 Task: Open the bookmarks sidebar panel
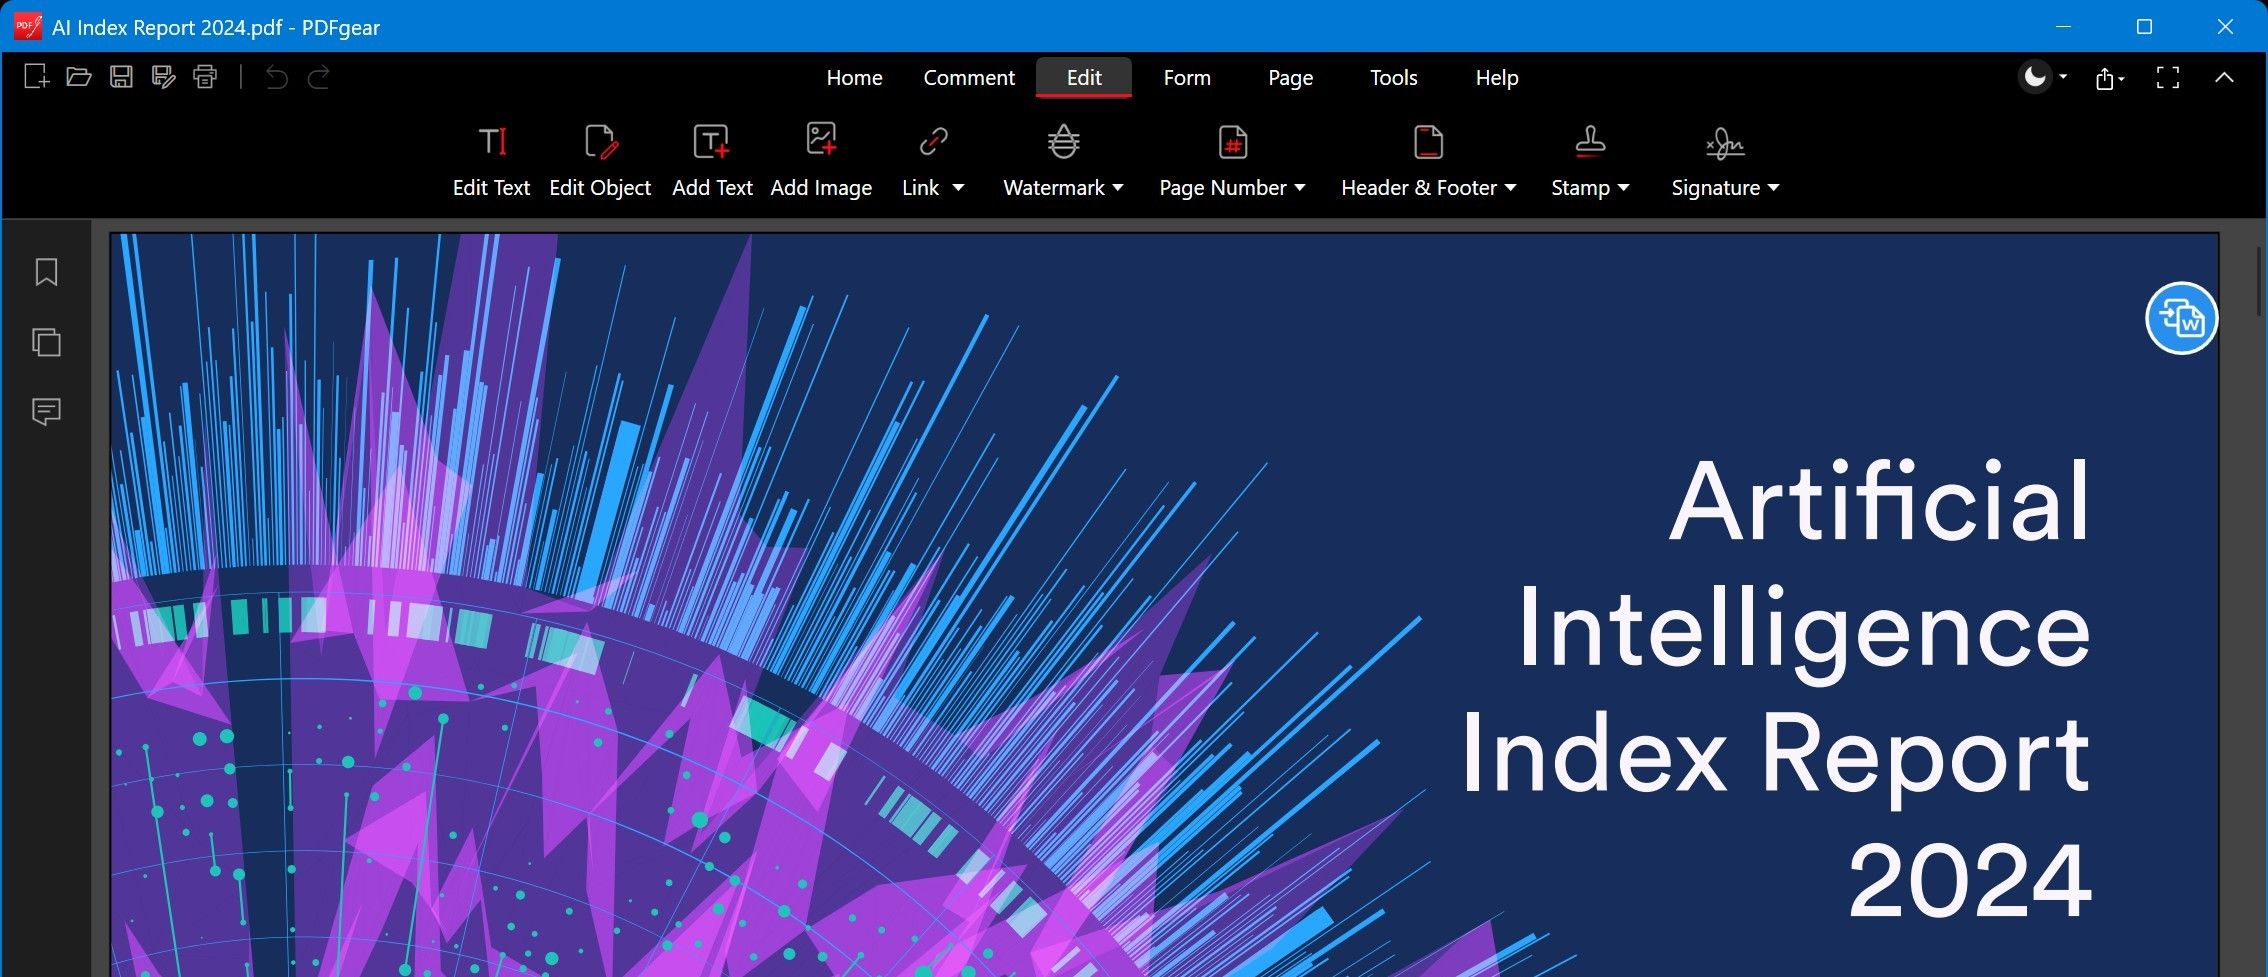tap(46, 272)
